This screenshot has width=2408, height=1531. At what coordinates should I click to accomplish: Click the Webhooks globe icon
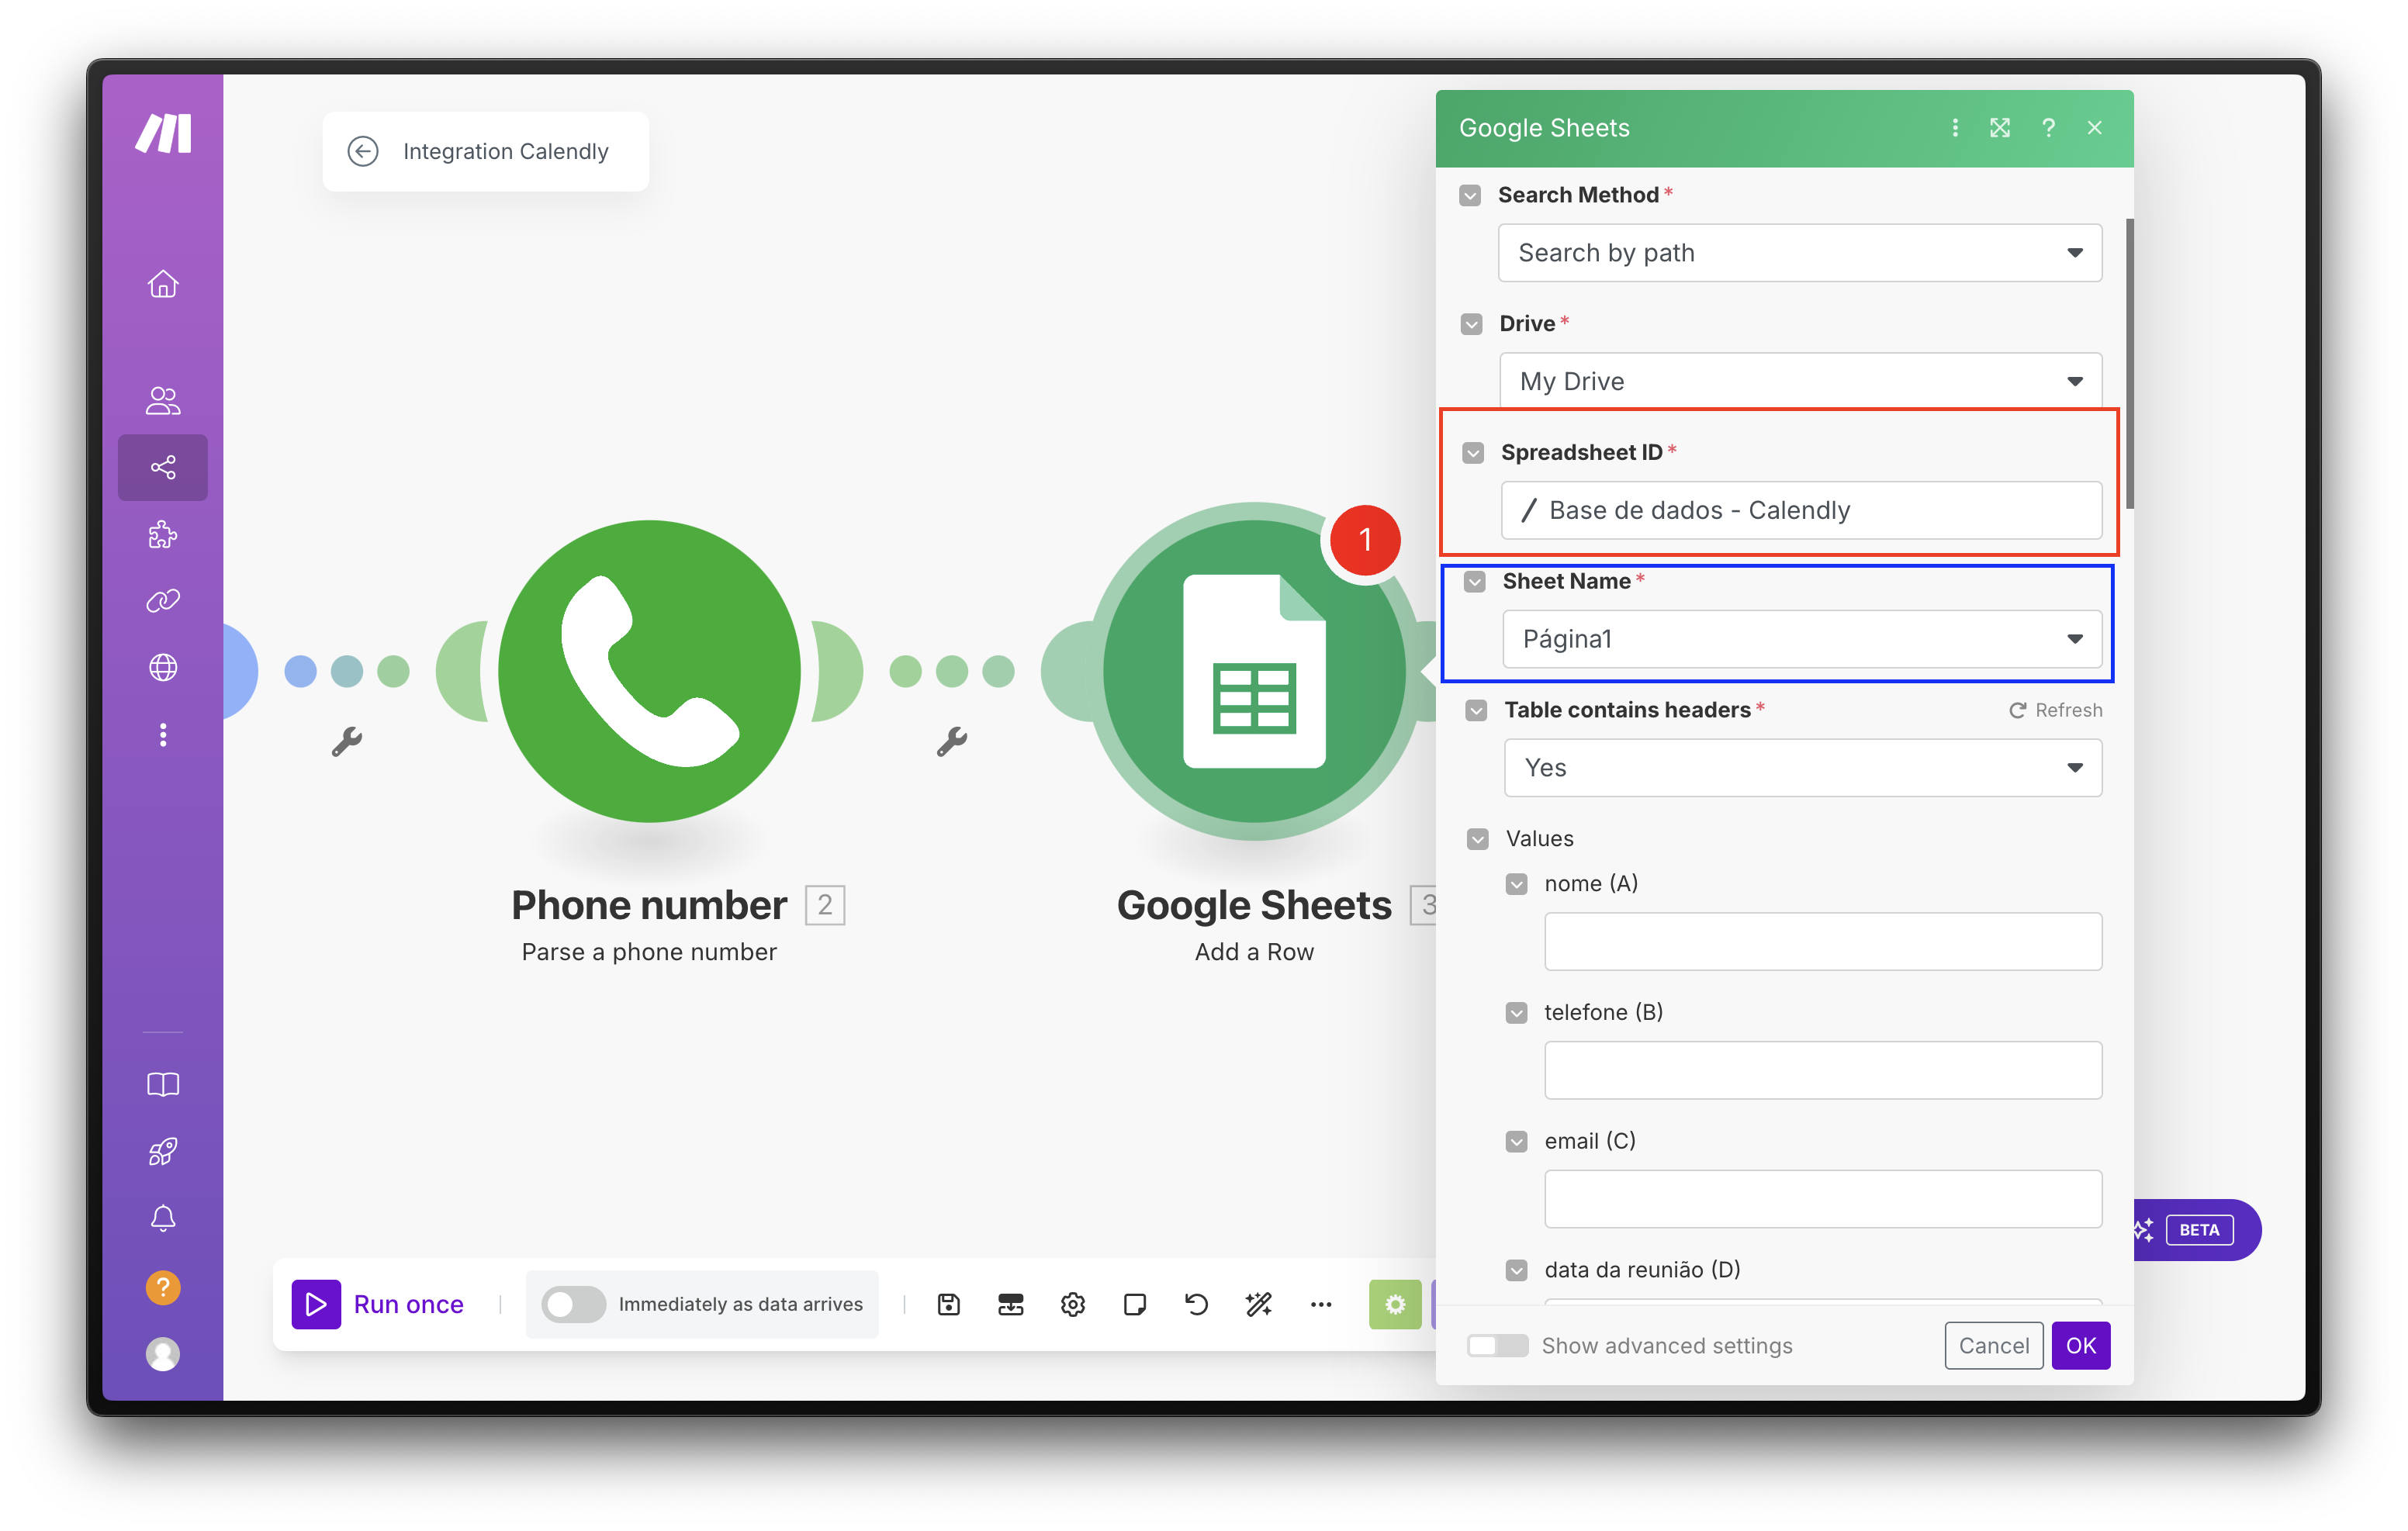[x=163, y=667]
